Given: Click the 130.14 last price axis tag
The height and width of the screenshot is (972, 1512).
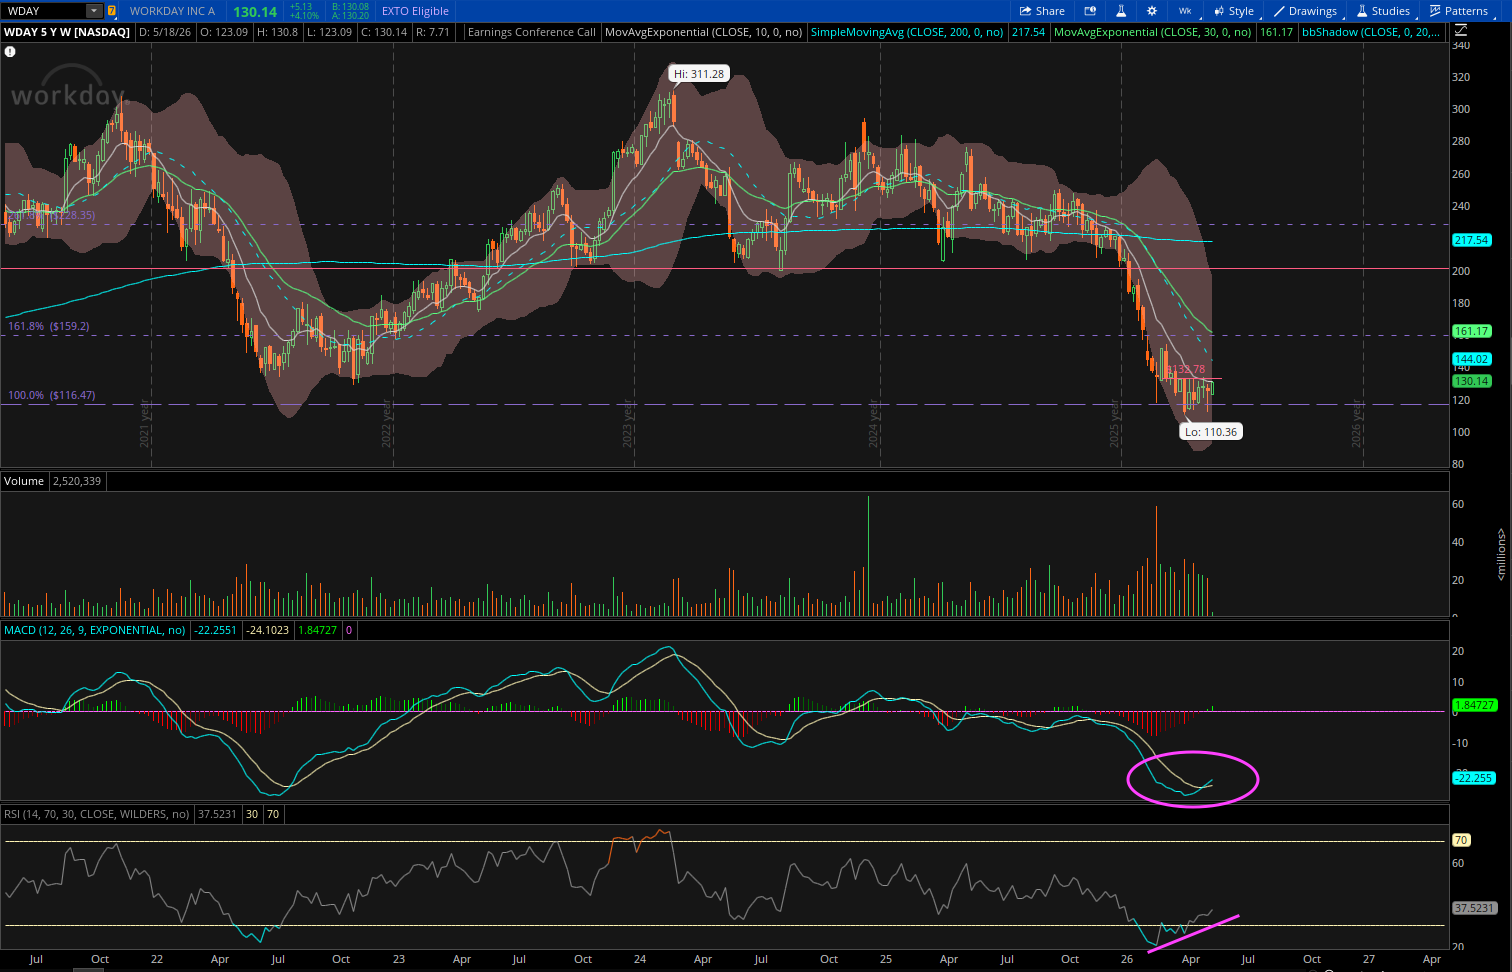Looking at the screenshot, I should (1472, 381).
